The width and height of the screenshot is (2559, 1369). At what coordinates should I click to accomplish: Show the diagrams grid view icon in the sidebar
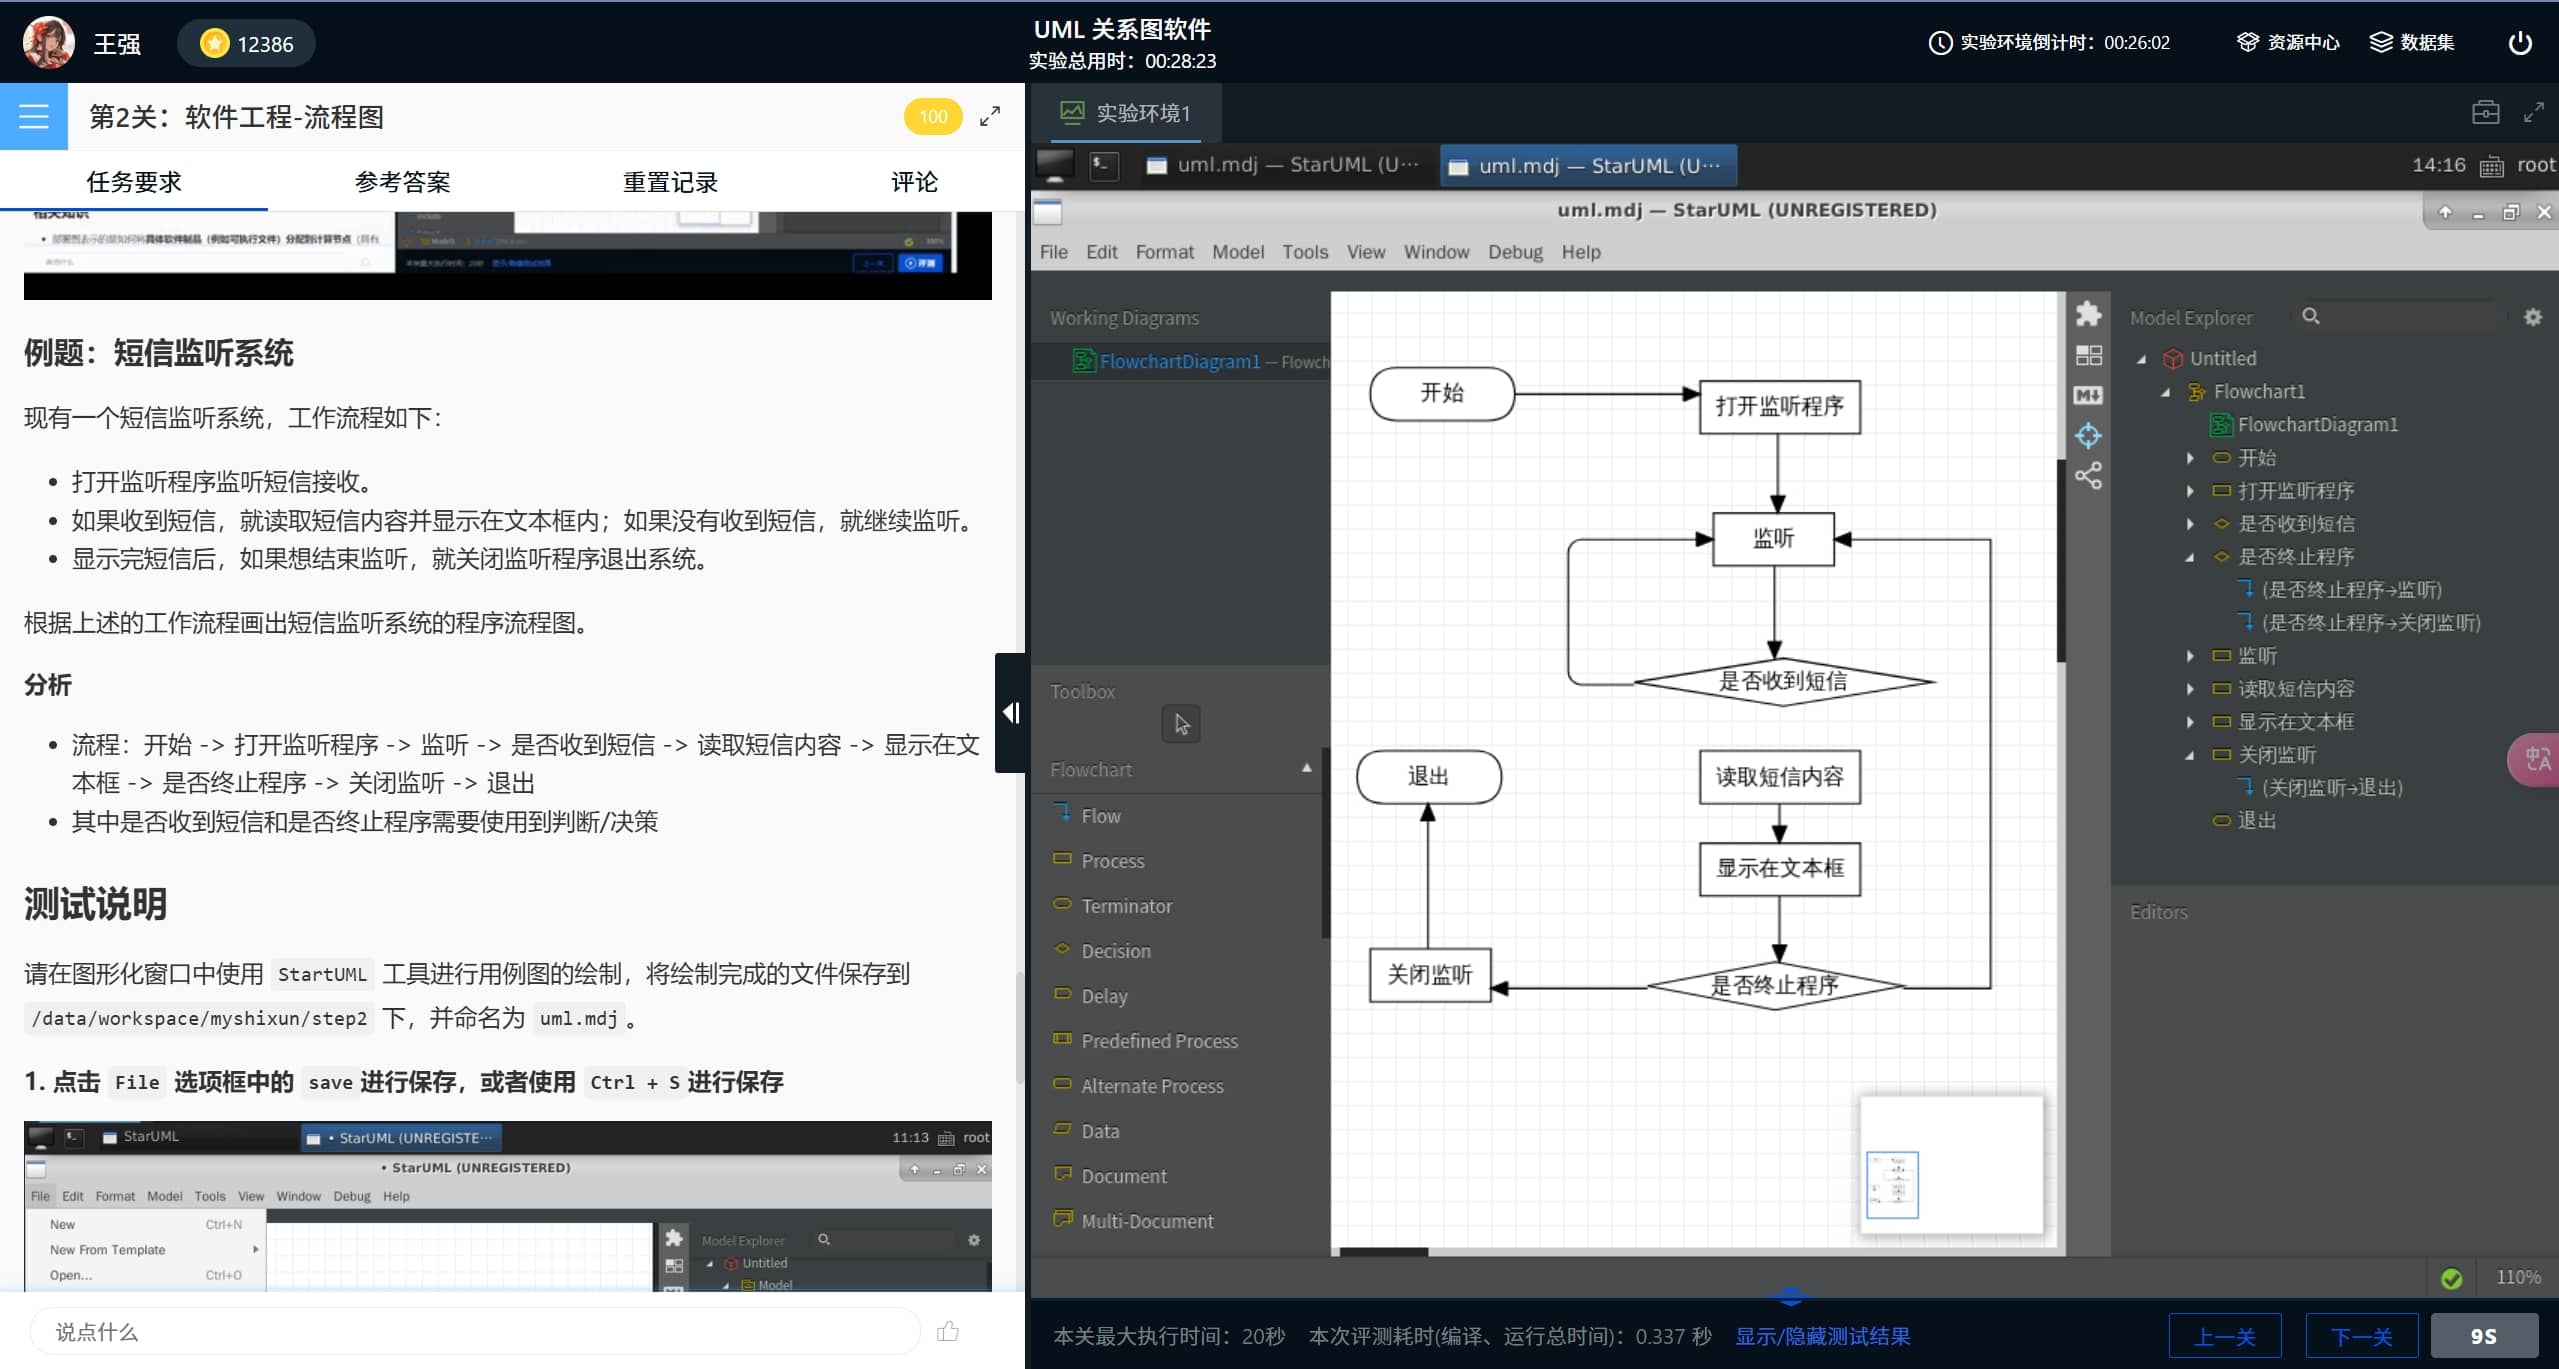coord(2088,355)
